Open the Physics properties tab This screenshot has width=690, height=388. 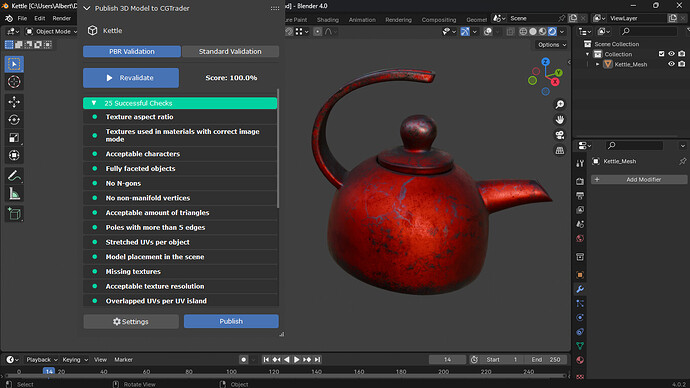point(580,318)
